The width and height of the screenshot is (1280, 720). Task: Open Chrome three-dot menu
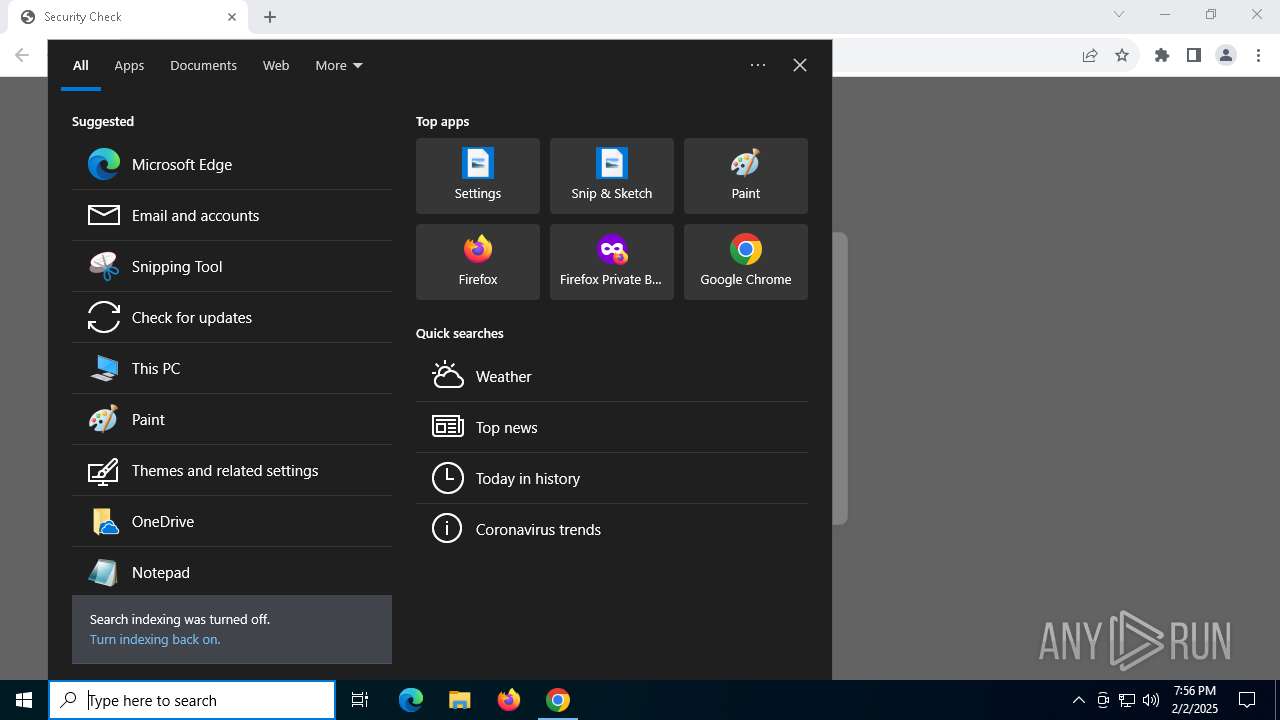point(1258,55)
